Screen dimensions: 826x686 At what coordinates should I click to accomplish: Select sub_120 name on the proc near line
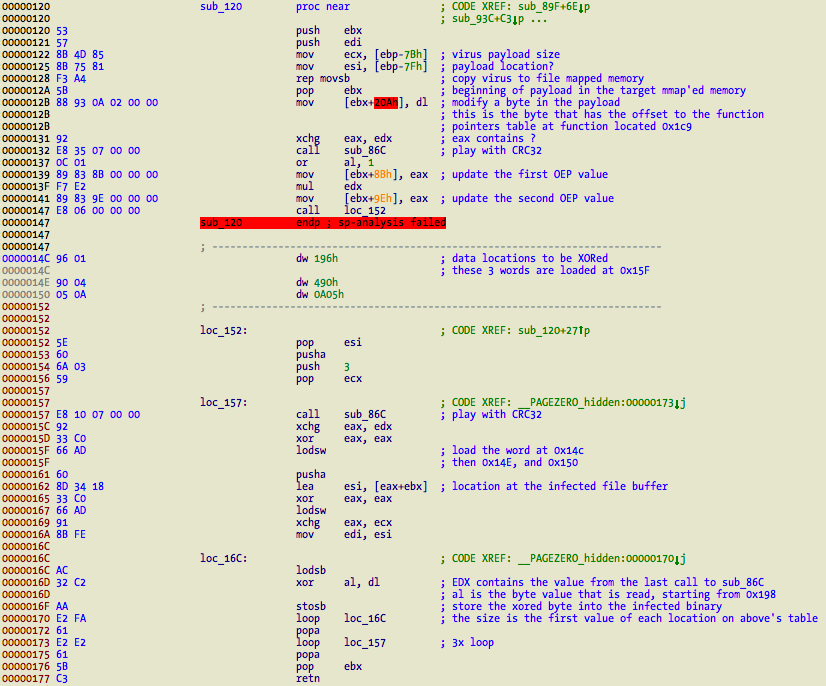point(222,7)
